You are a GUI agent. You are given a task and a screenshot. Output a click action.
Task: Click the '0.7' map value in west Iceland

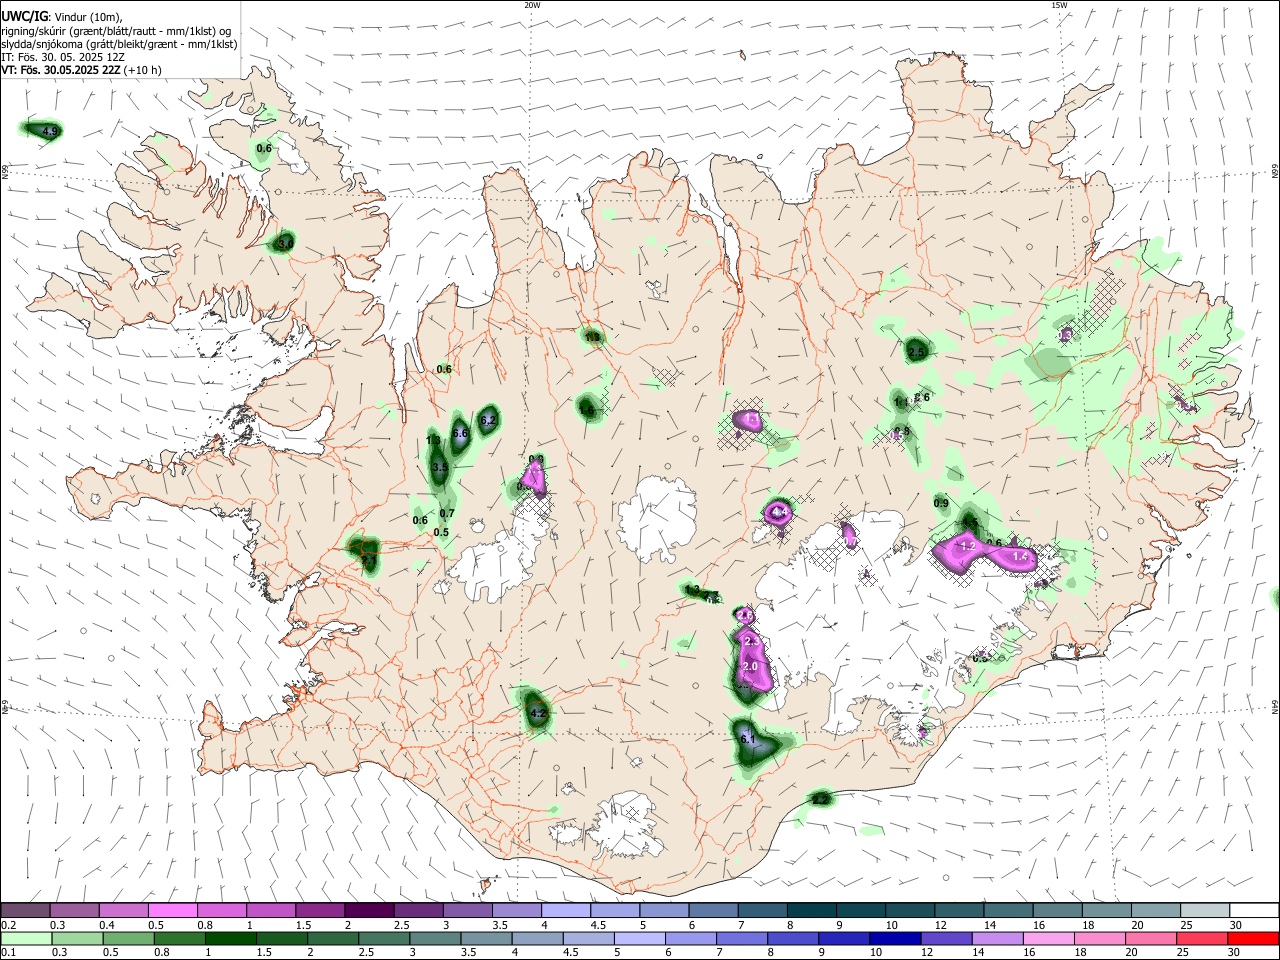(x=447, y=513)
